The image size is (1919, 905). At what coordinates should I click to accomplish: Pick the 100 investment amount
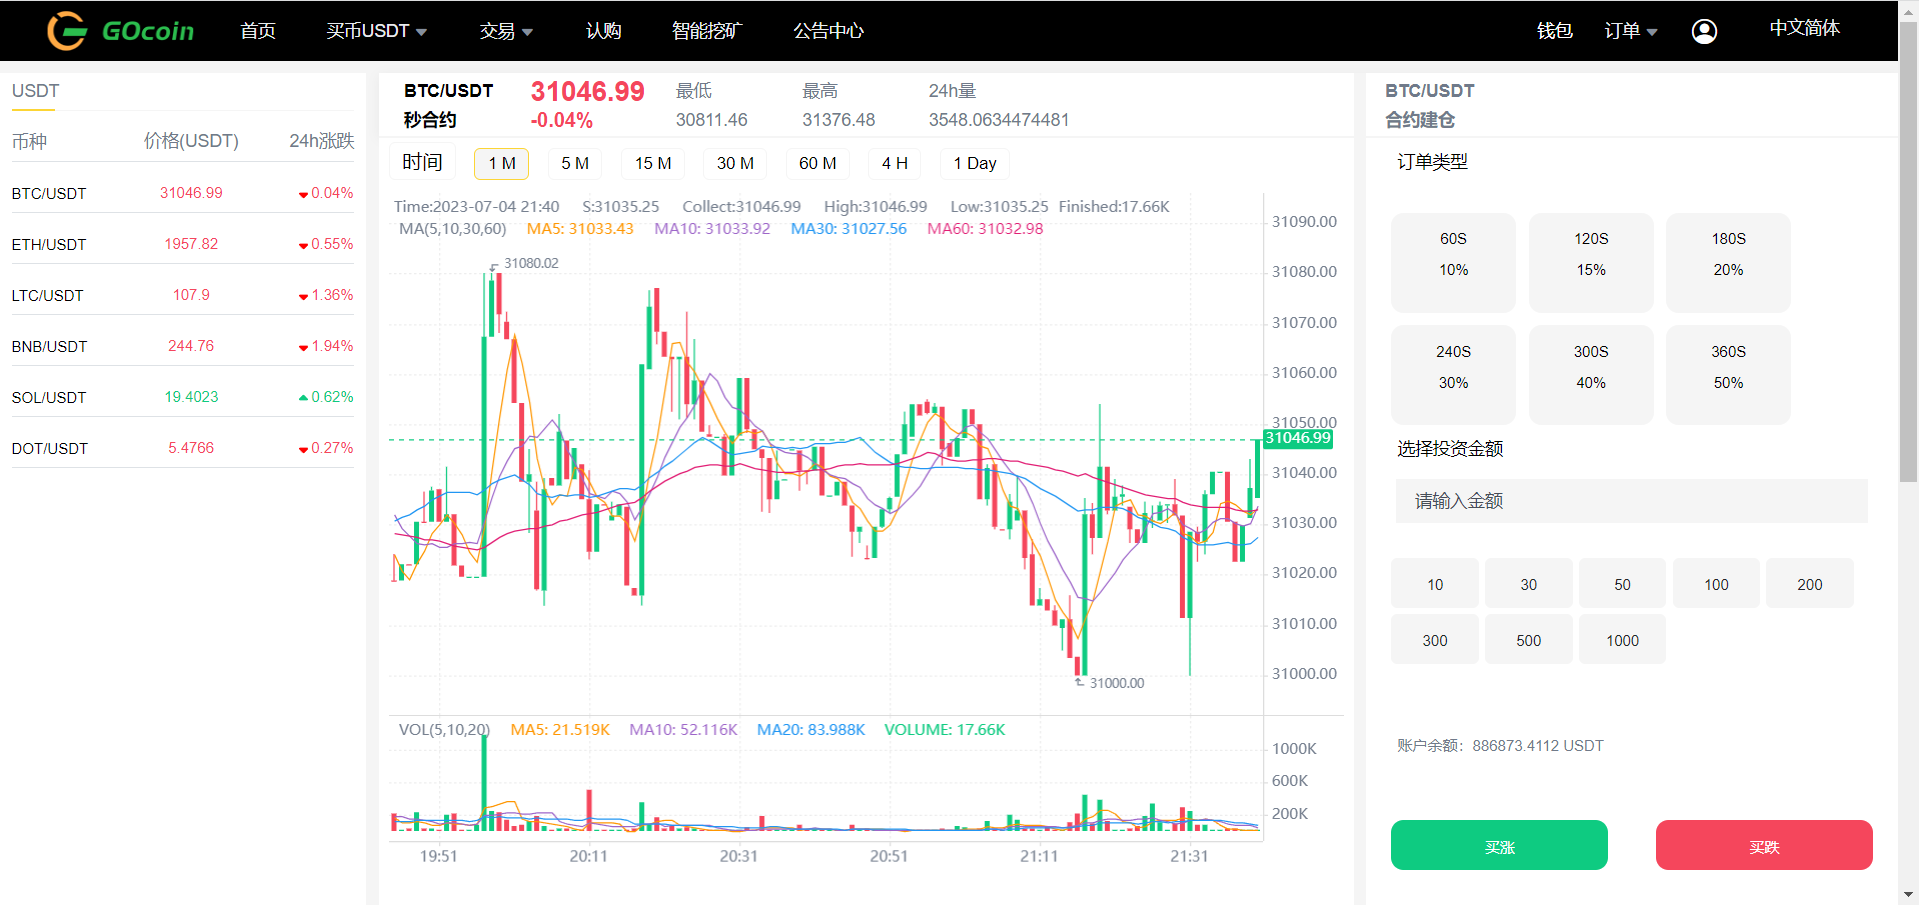point(1716,584)
